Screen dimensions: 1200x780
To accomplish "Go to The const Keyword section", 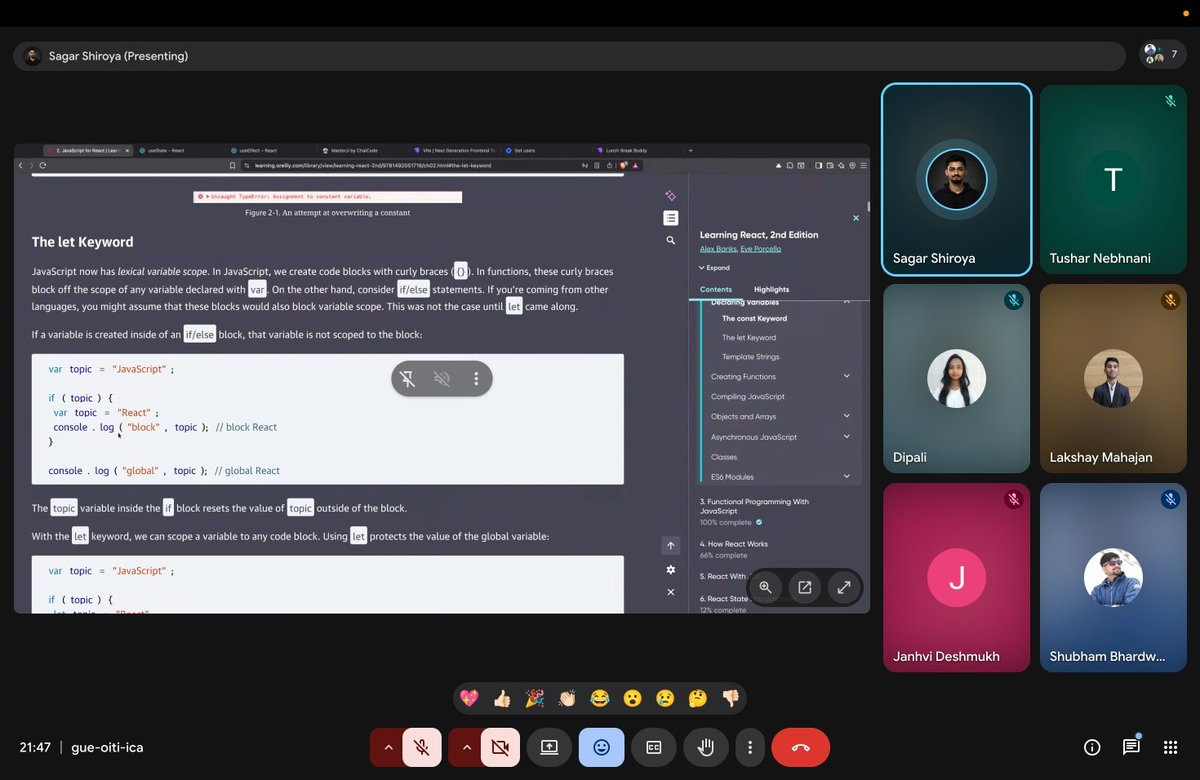I will (x=754, y=318).
